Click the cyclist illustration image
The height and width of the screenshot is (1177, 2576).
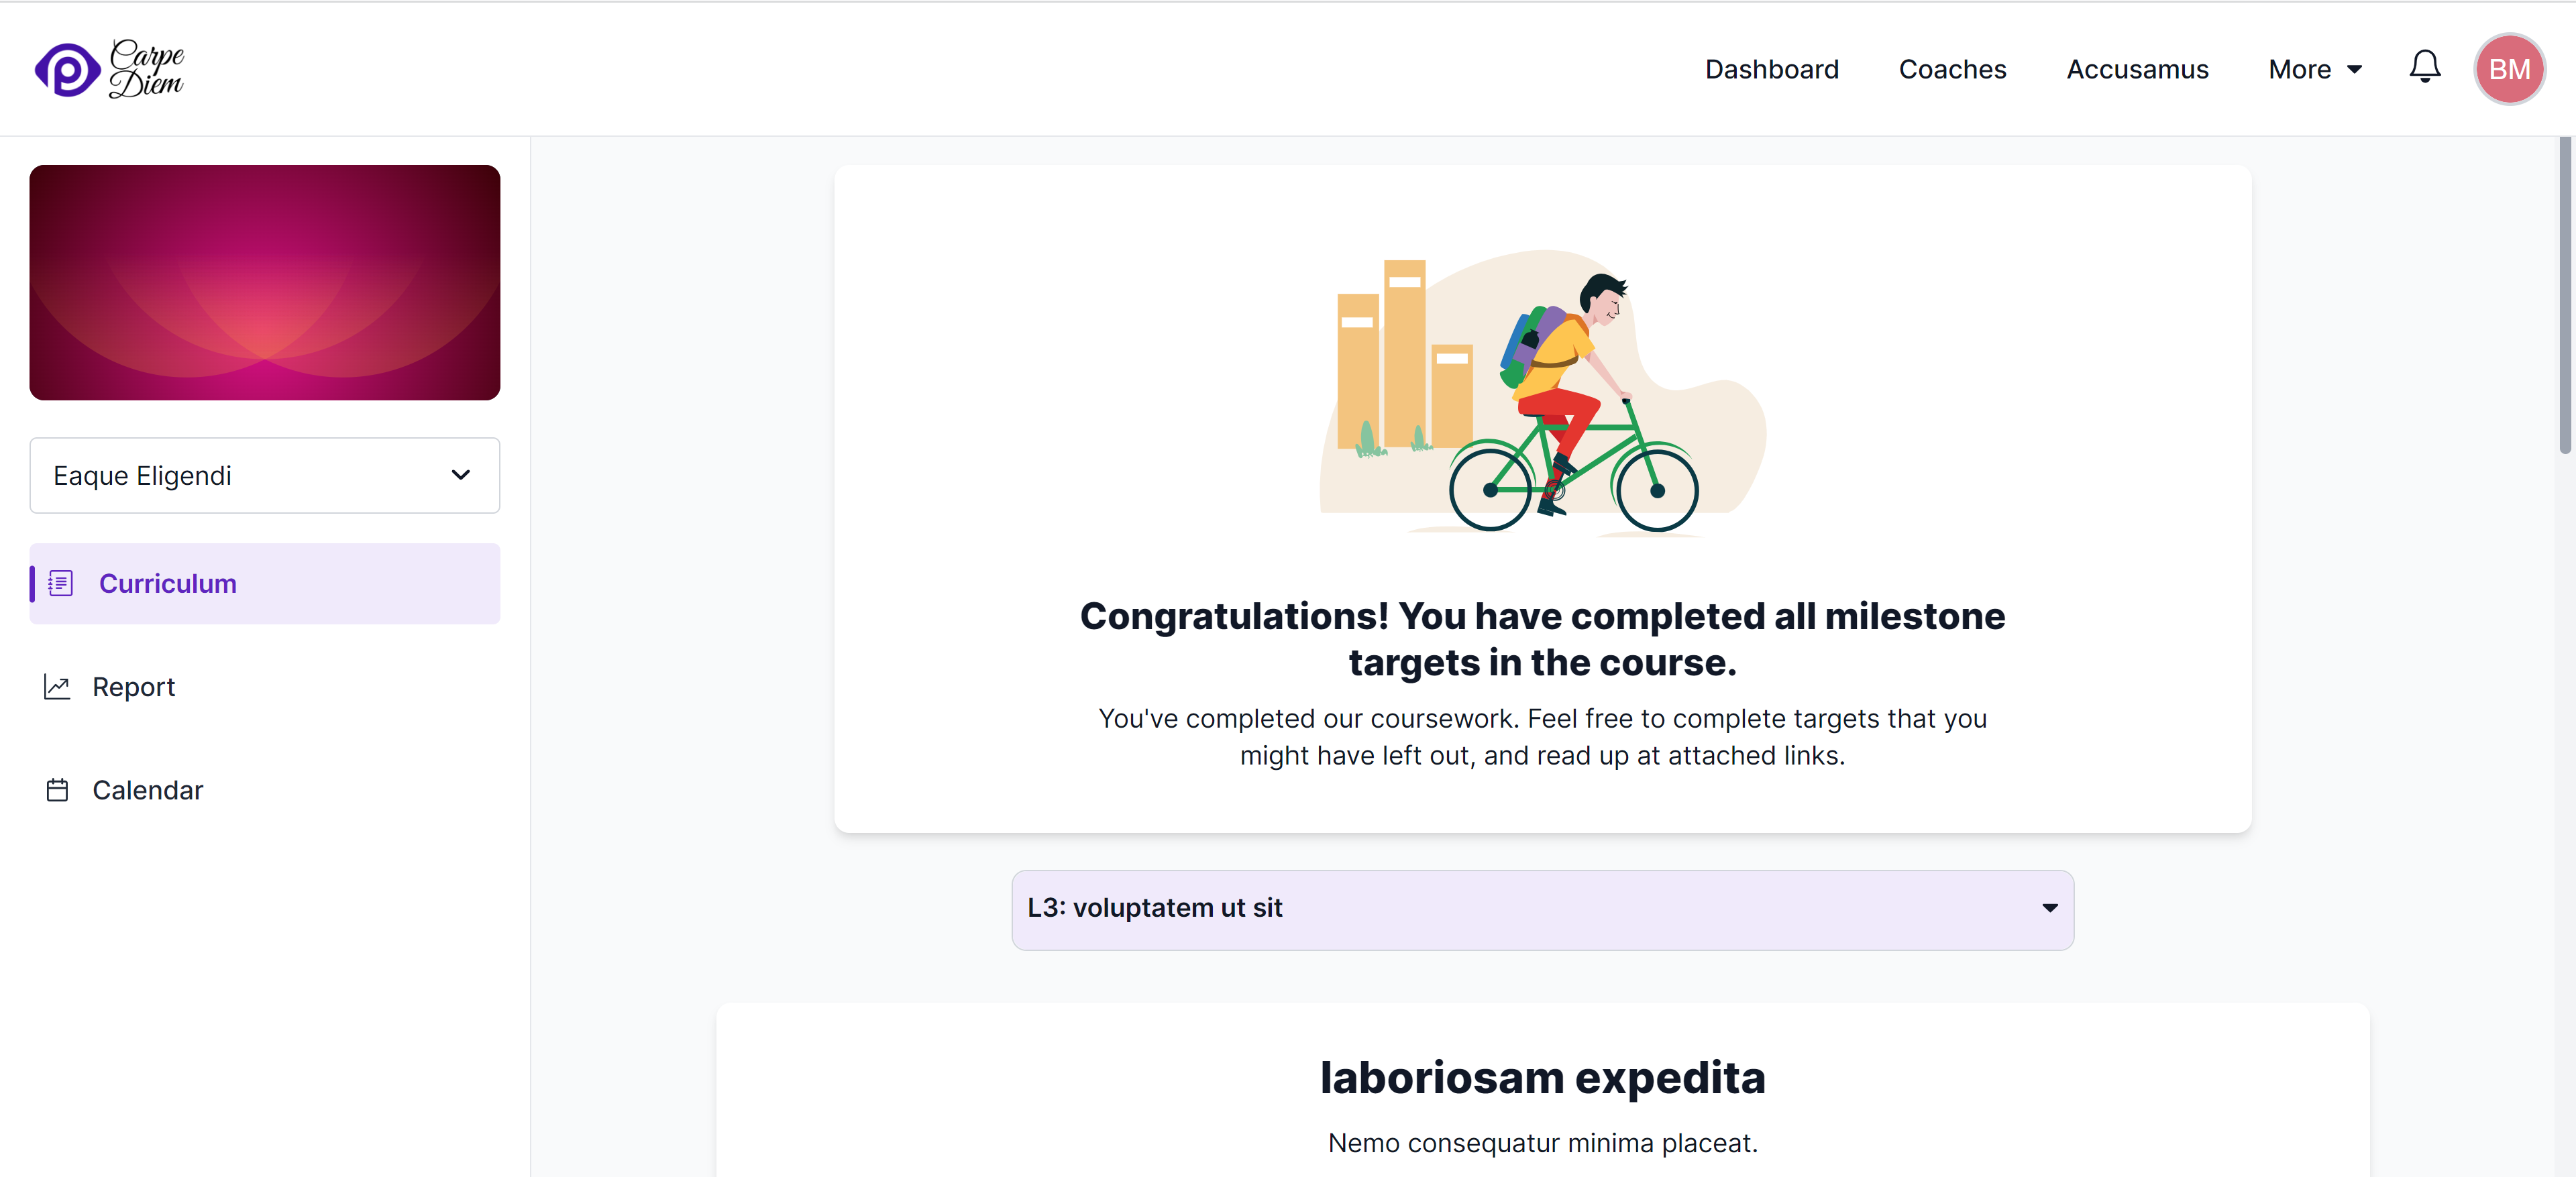[1545, 395]
